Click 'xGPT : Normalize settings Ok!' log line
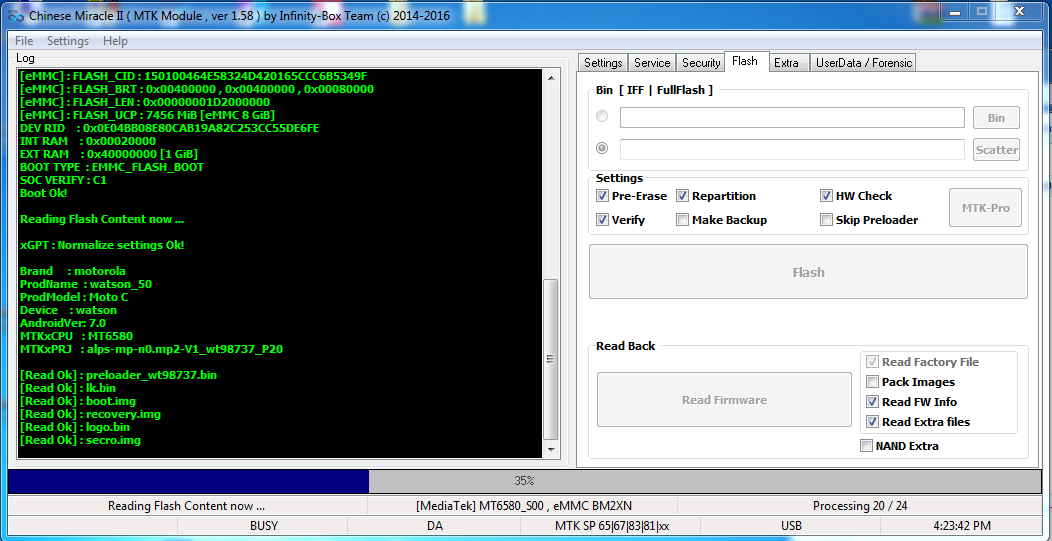The width and height of the screenshot is (1052, 541). 102,245
